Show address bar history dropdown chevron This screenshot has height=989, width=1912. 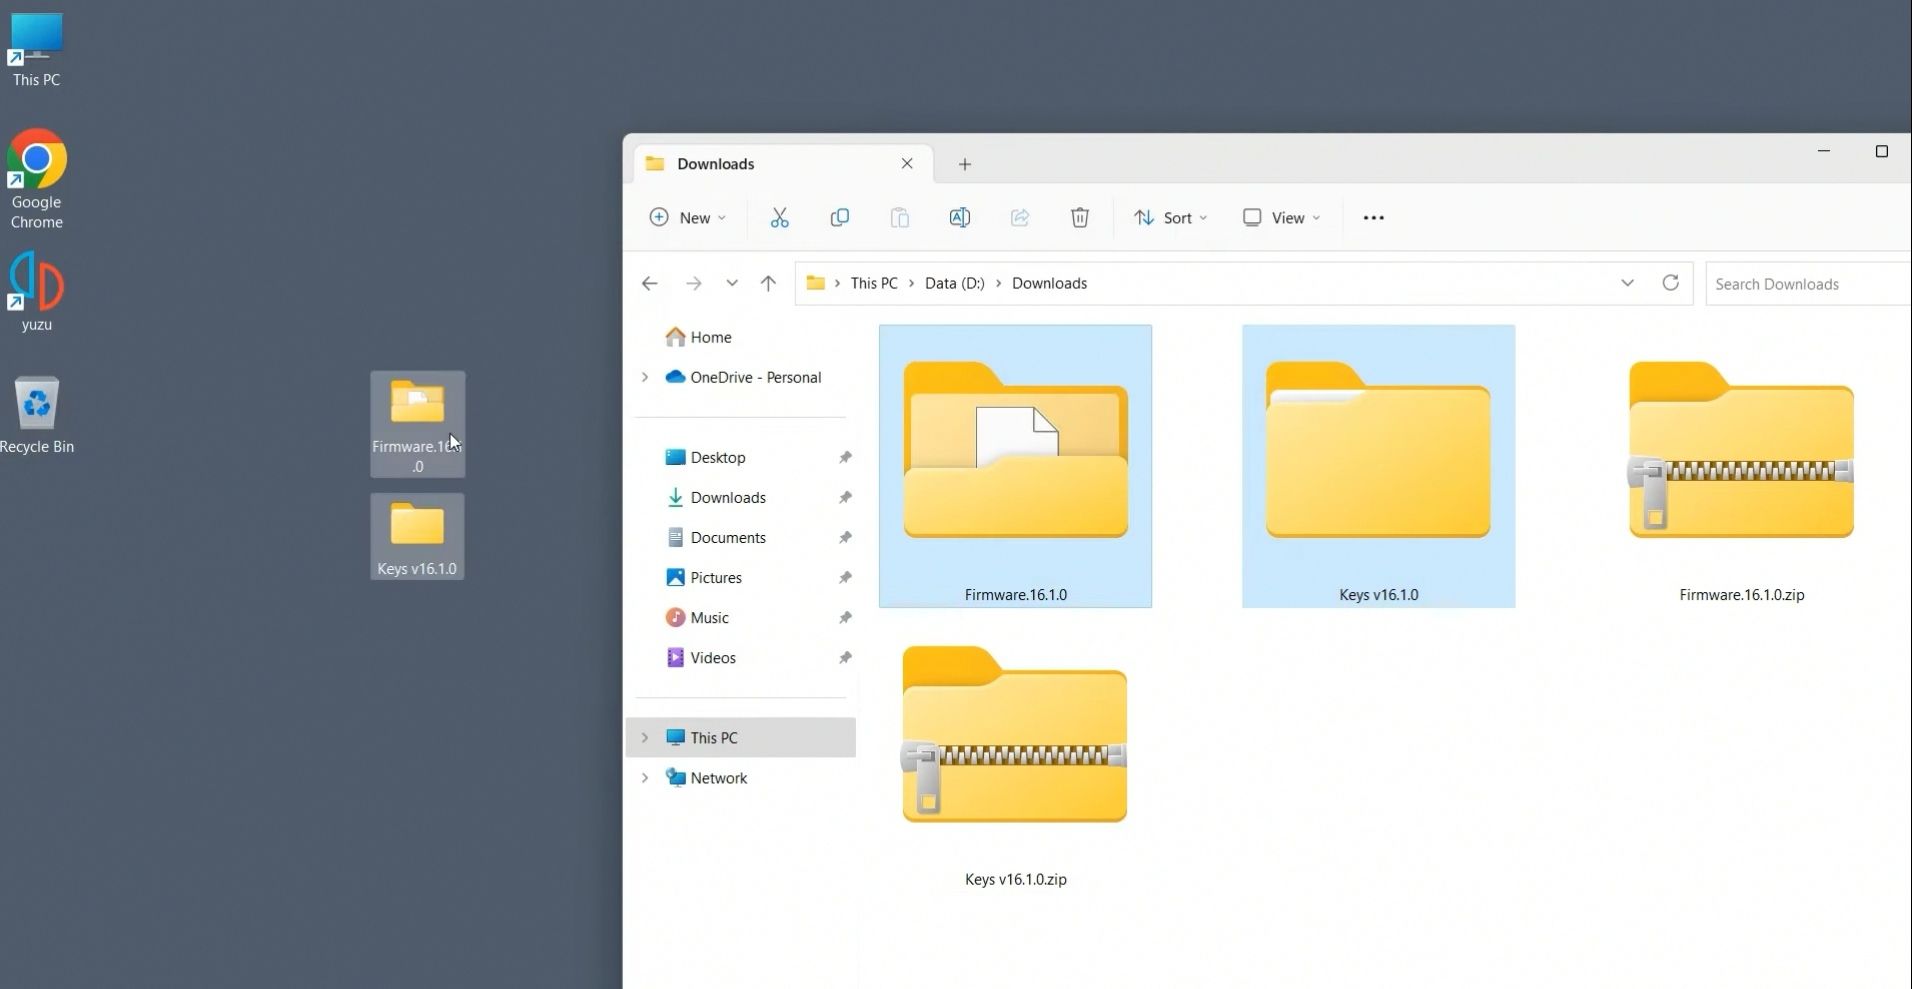pyautogui.click(x=1627, y=283)
